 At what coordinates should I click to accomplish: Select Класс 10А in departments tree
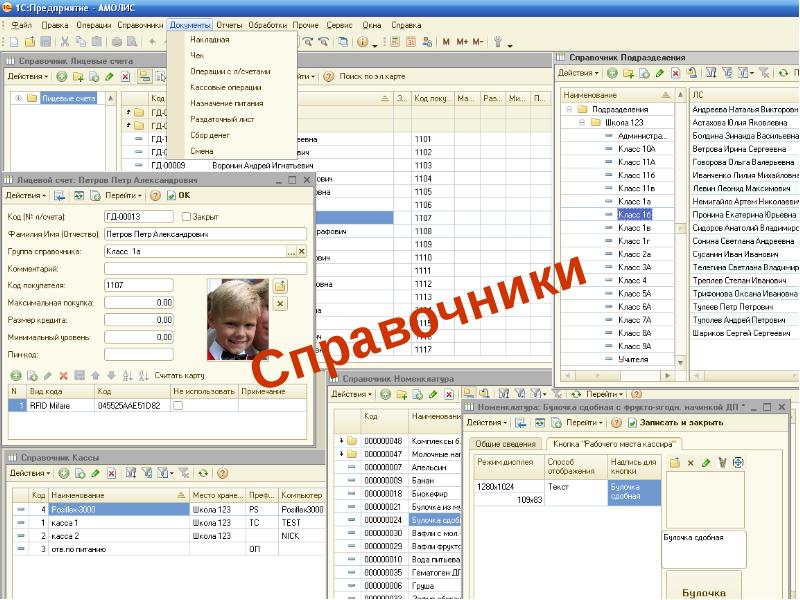[636, 149]
